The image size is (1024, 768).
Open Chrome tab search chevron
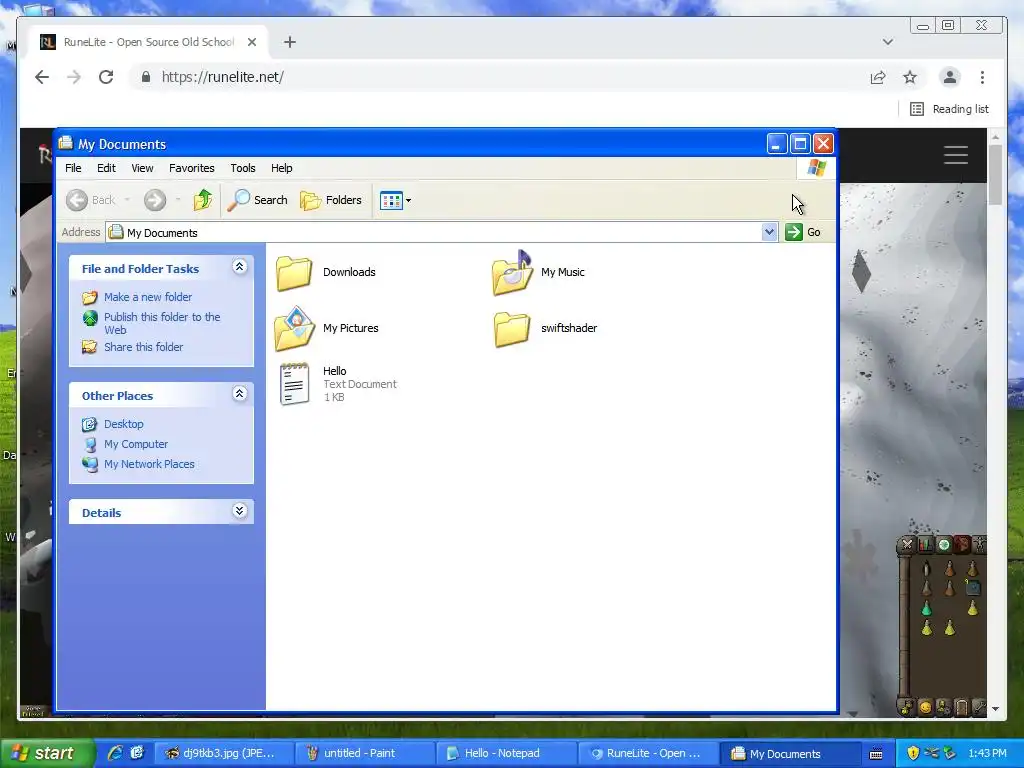click(888, 42)
